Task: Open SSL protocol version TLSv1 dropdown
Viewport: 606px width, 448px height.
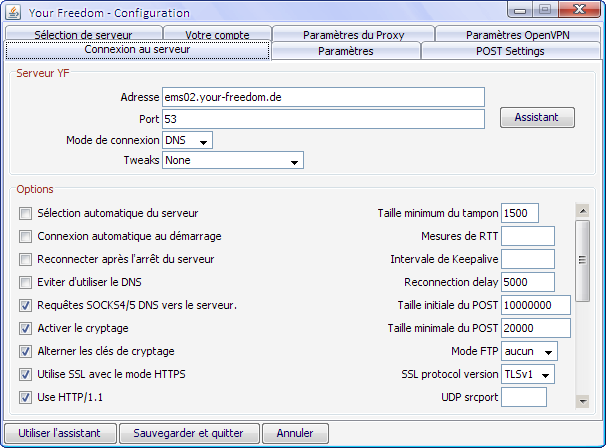Action: (528, 374)
